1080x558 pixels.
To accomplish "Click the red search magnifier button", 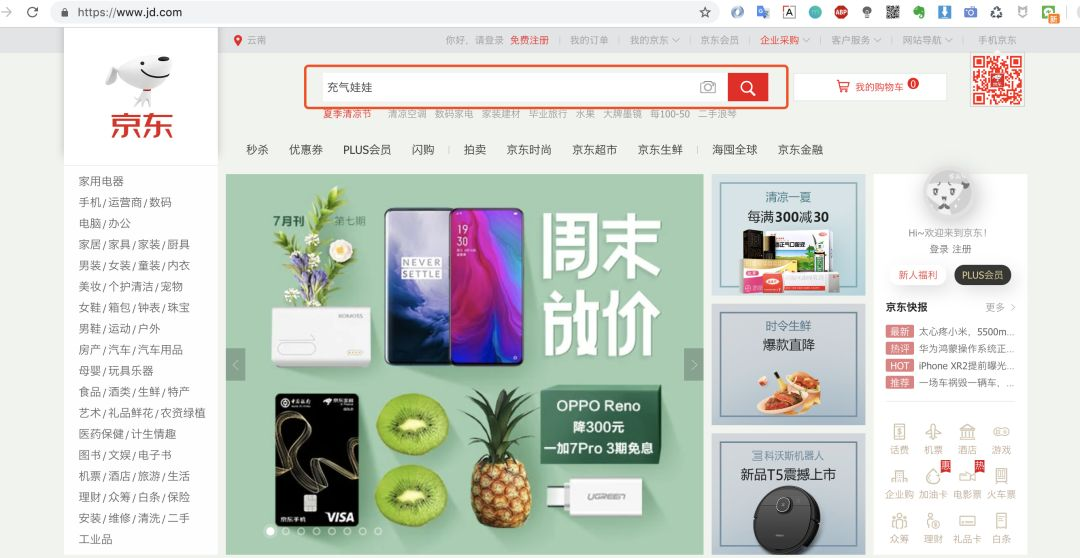I will click(x=747, y=87).
